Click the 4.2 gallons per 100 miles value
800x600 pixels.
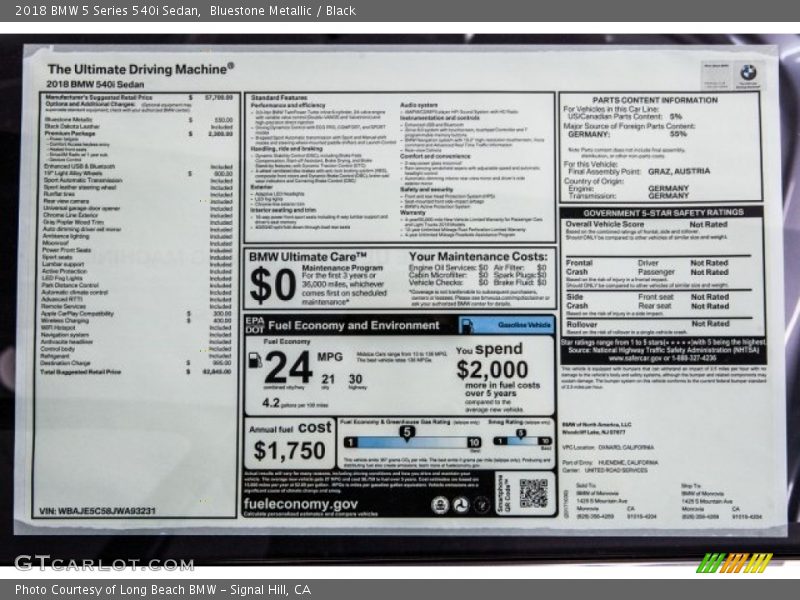[x=270, y=403]
